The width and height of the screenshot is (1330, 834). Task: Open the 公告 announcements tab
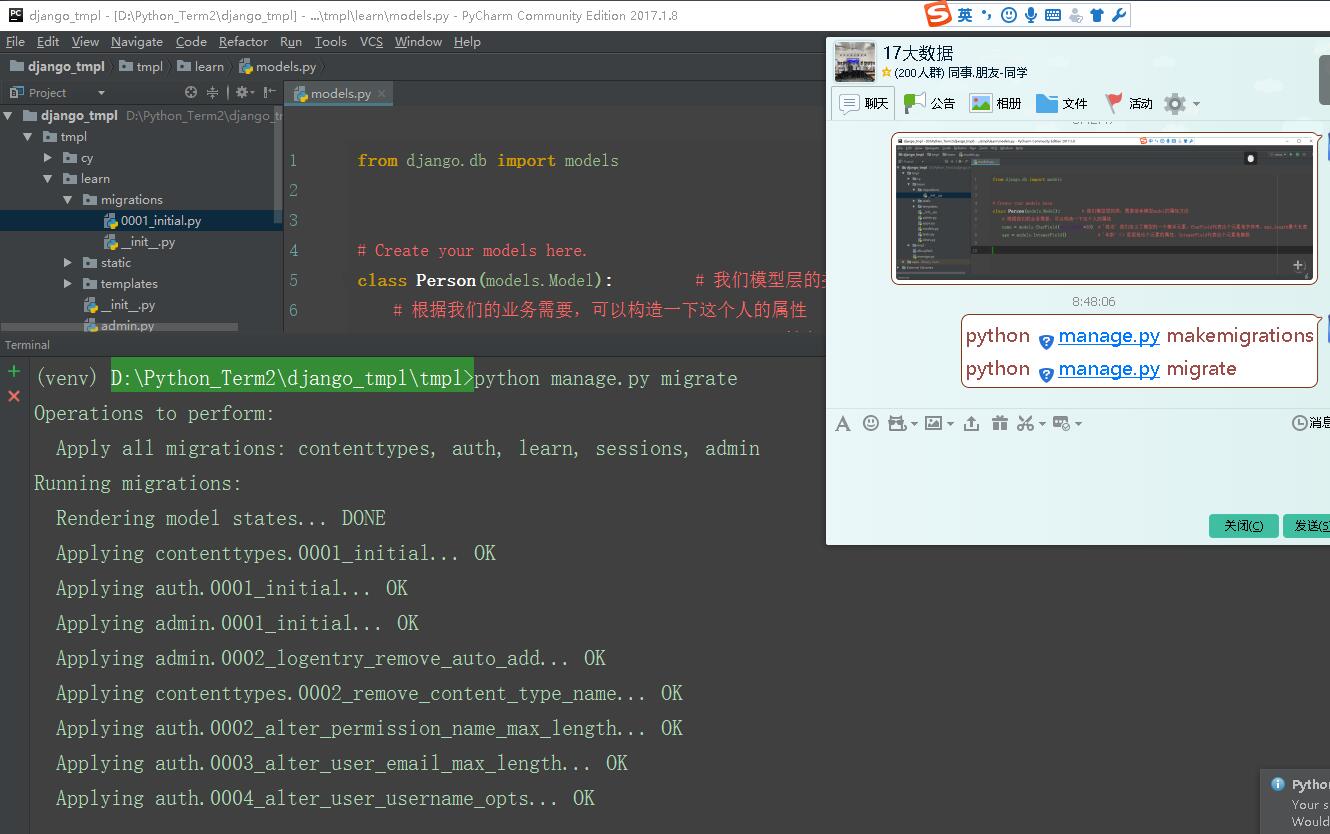point(929,103)
